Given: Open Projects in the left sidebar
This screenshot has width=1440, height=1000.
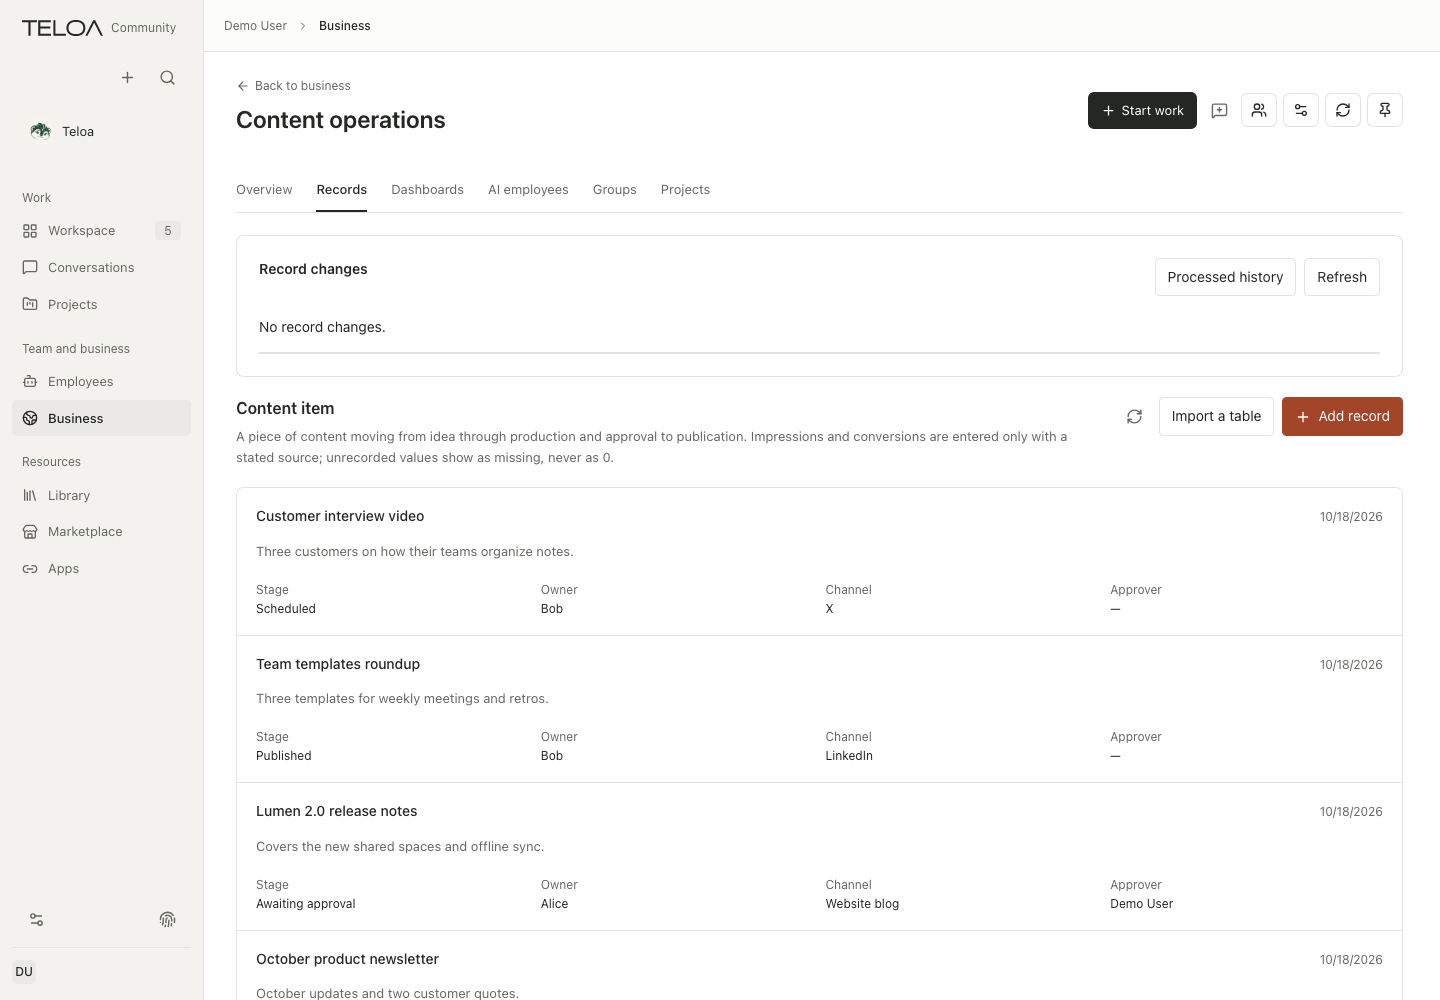Looking at the screenshot, I should click(x=101, y=305).
